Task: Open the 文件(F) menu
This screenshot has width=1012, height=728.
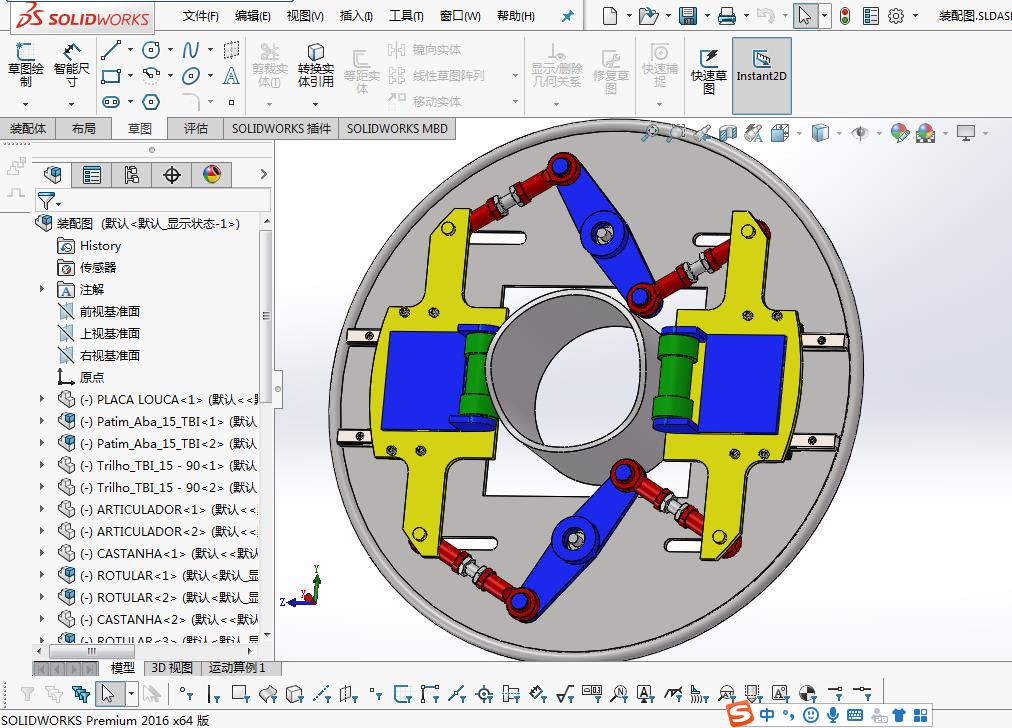Action: click(x=200, y=15)
